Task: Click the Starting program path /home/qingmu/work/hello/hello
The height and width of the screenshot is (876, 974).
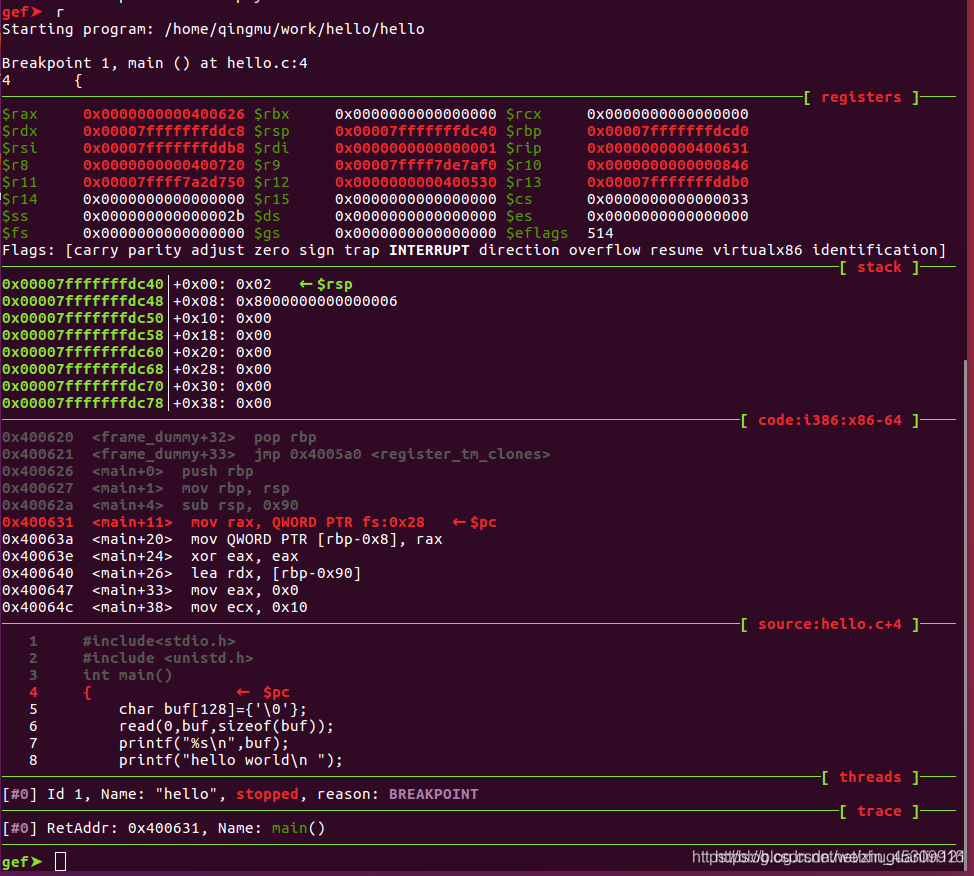Action: point(294,29)
